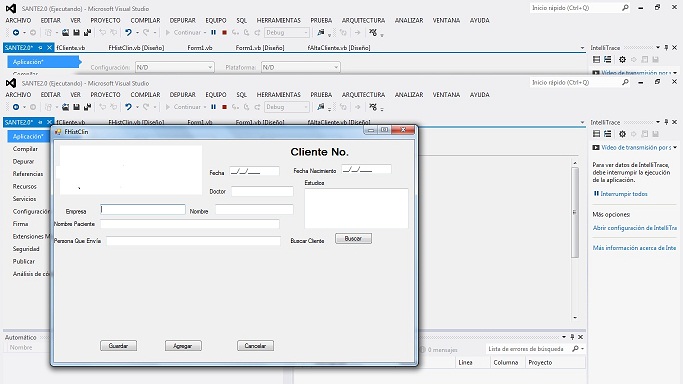The height and width of the screenshot is (384, 683).
Task: Click Agregar button in FHistClin form
Action: pyautogui.click(x=183, y=346)
